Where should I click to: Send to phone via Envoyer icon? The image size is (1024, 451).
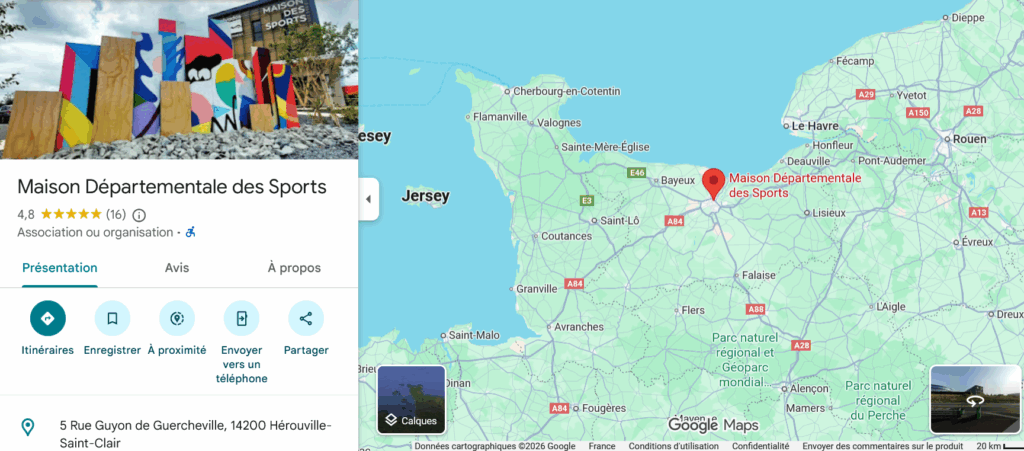pos(242,319)
